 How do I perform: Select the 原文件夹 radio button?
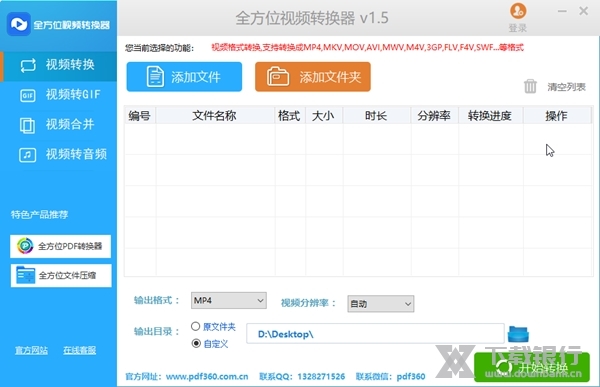[x=196, y=327]
